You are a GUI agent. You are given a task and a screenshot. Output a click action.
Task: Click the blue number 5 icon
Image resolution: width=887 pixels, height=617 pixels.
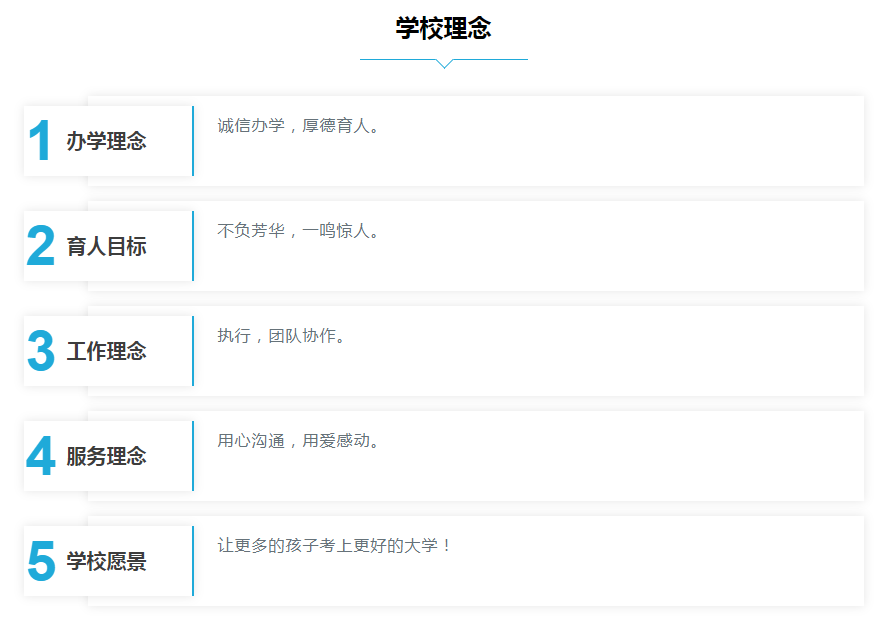(41, 561)
